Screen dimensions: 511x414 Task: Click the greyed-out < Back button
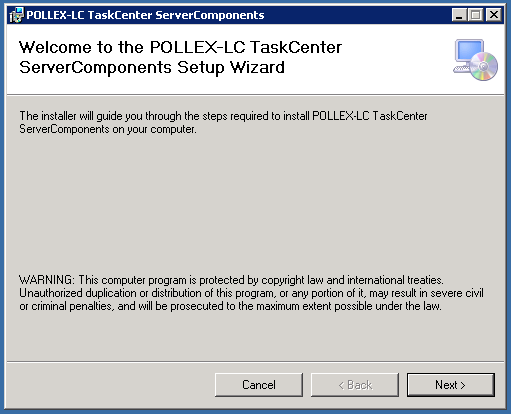click(x=355, y=385)
